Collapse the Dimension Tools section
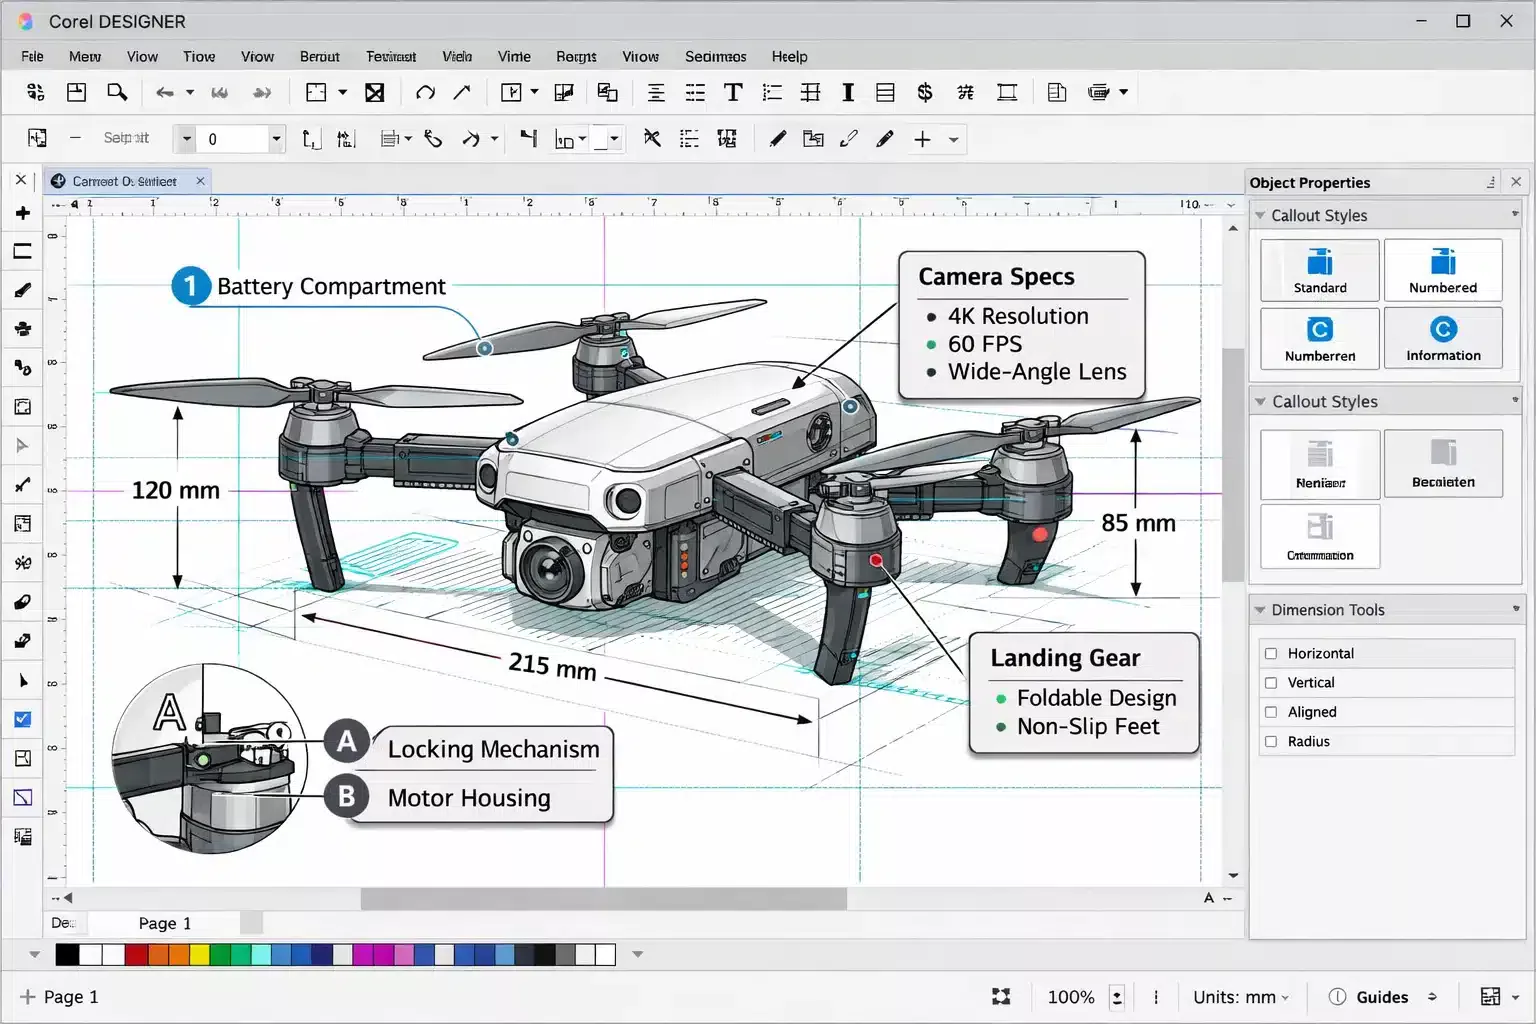 [x=1260, y=609]
